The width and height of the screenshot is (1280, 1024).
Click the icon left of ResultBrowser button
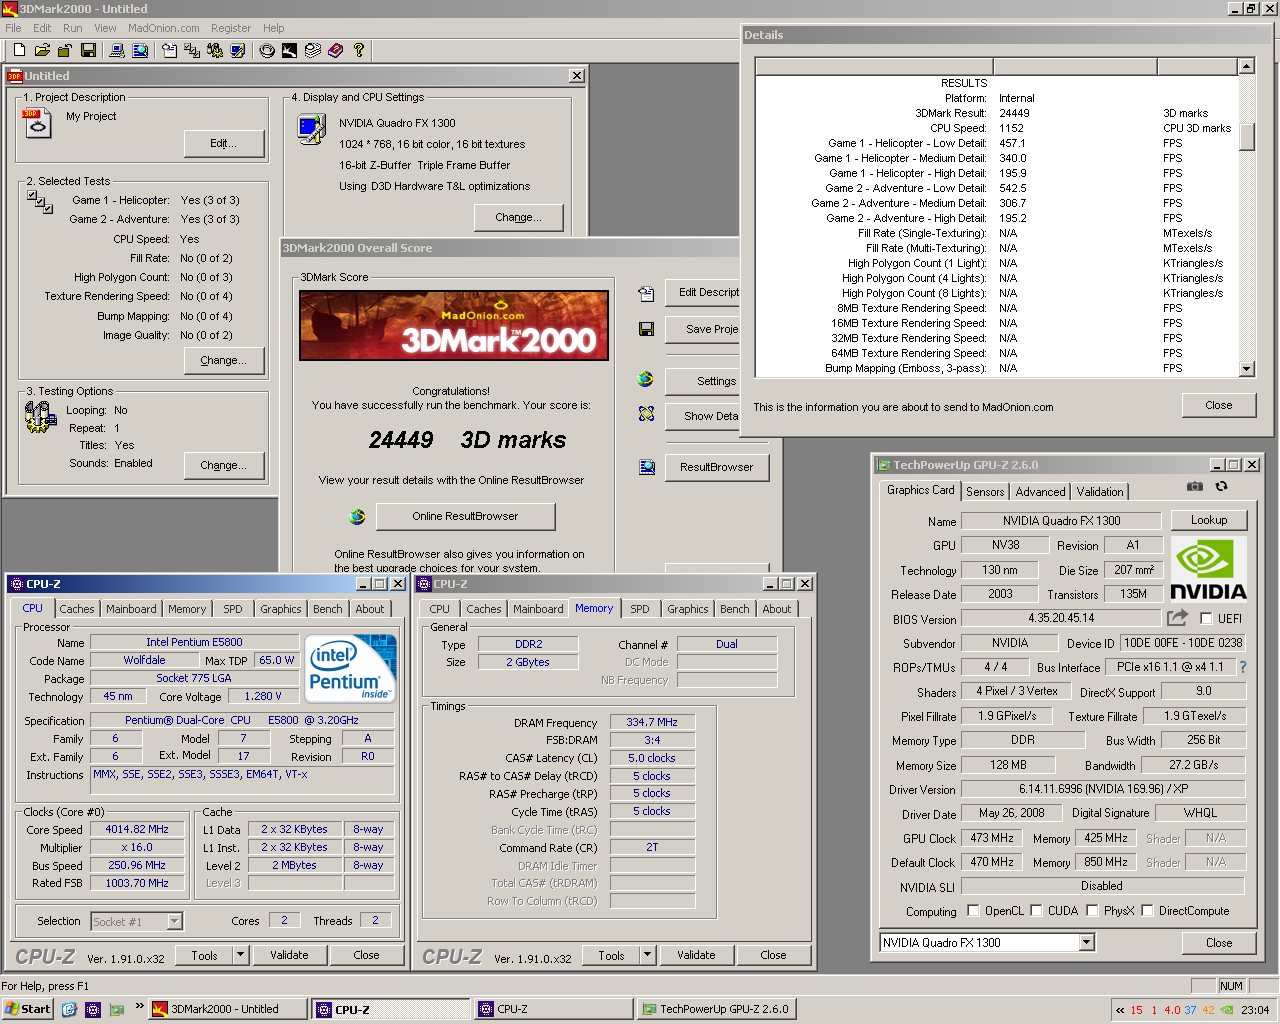(x=646, y=467)
